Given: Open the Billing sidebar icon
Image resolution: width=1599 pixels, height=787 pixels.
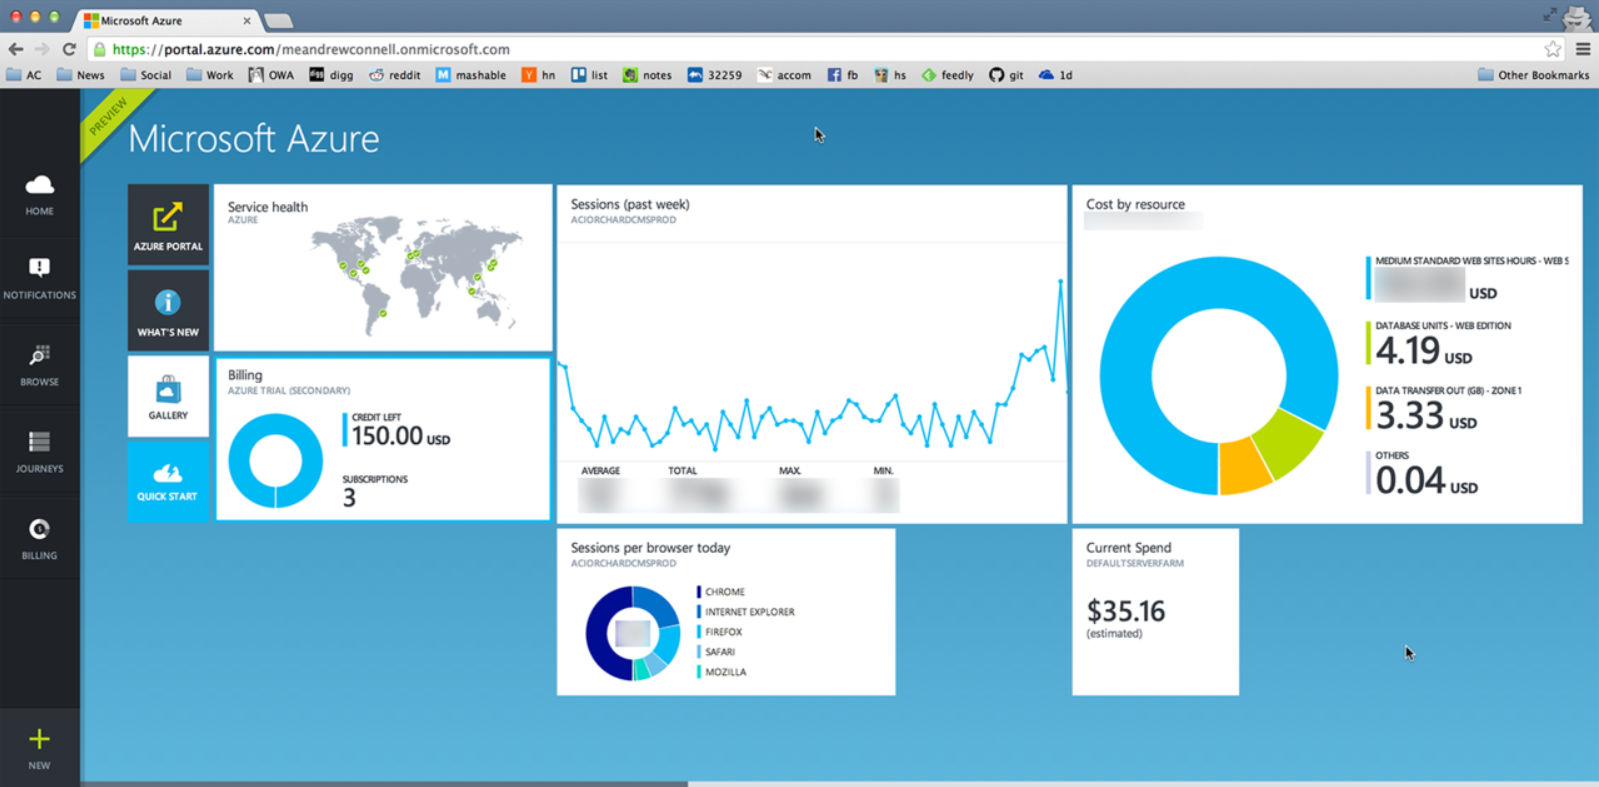Looking at the screenshot, I should point(39,538).
